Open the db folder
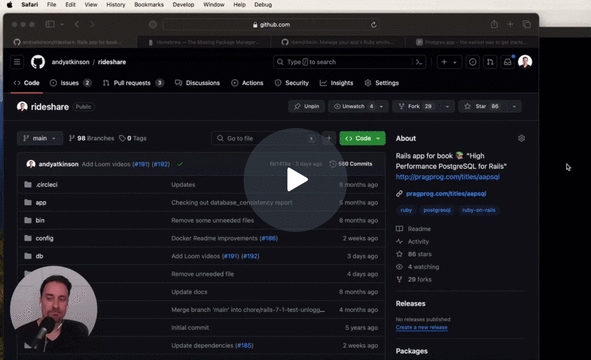The image size is (591, 360). point(39,256)
